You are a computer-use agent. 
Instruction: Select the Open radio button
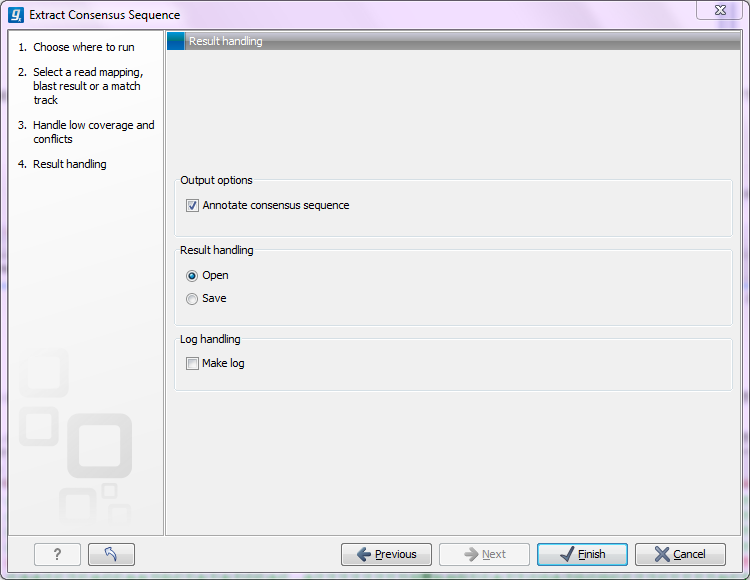pyautogui.click(x=192, y=276)
